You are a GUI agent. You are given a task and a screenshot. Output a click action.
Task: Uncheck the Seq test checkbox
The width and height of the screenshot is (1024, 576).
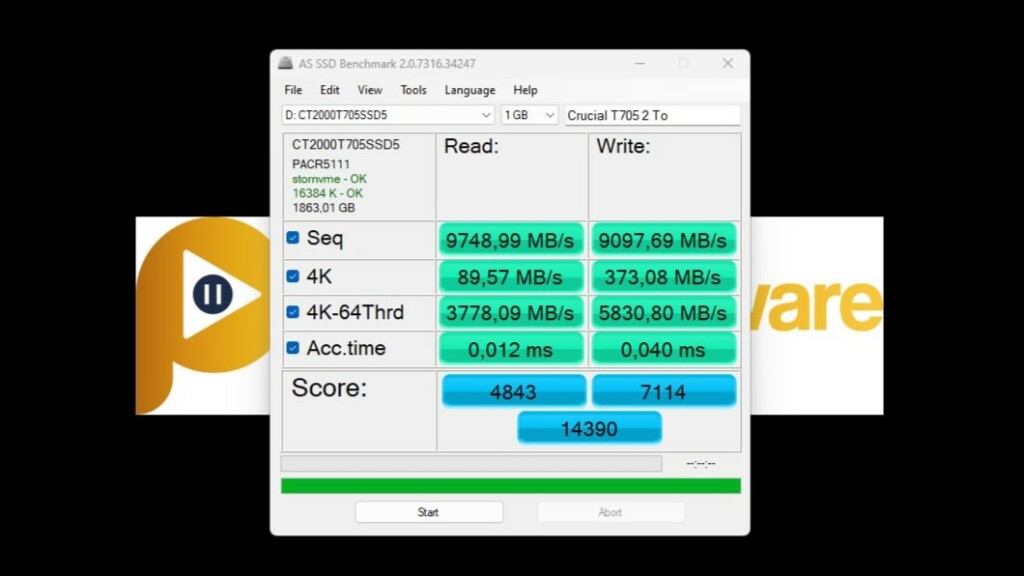(x=293, y=238)
